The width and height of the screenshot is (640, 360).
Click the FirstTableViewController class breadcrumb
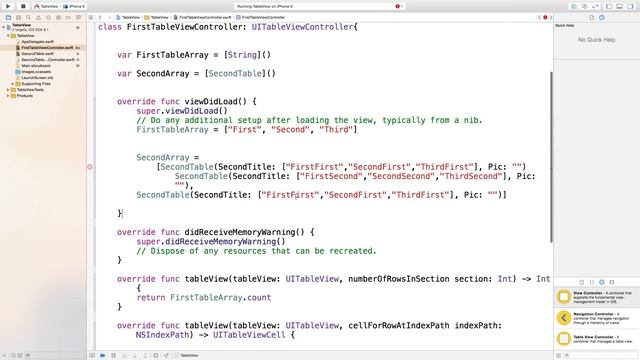click(260, 18)
